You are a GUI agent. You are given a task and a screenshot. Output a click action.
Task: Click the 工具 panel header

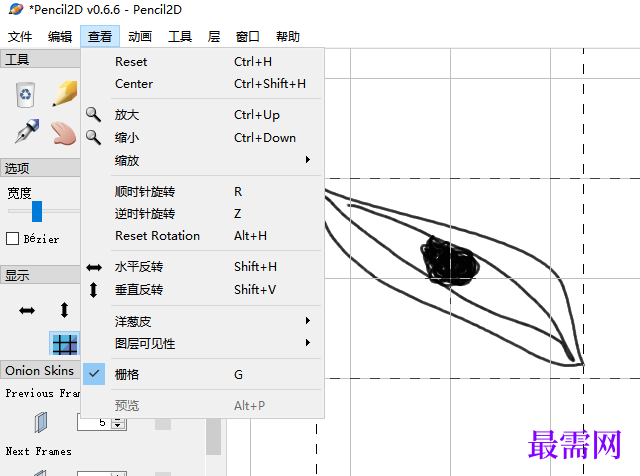pos(40,60)
